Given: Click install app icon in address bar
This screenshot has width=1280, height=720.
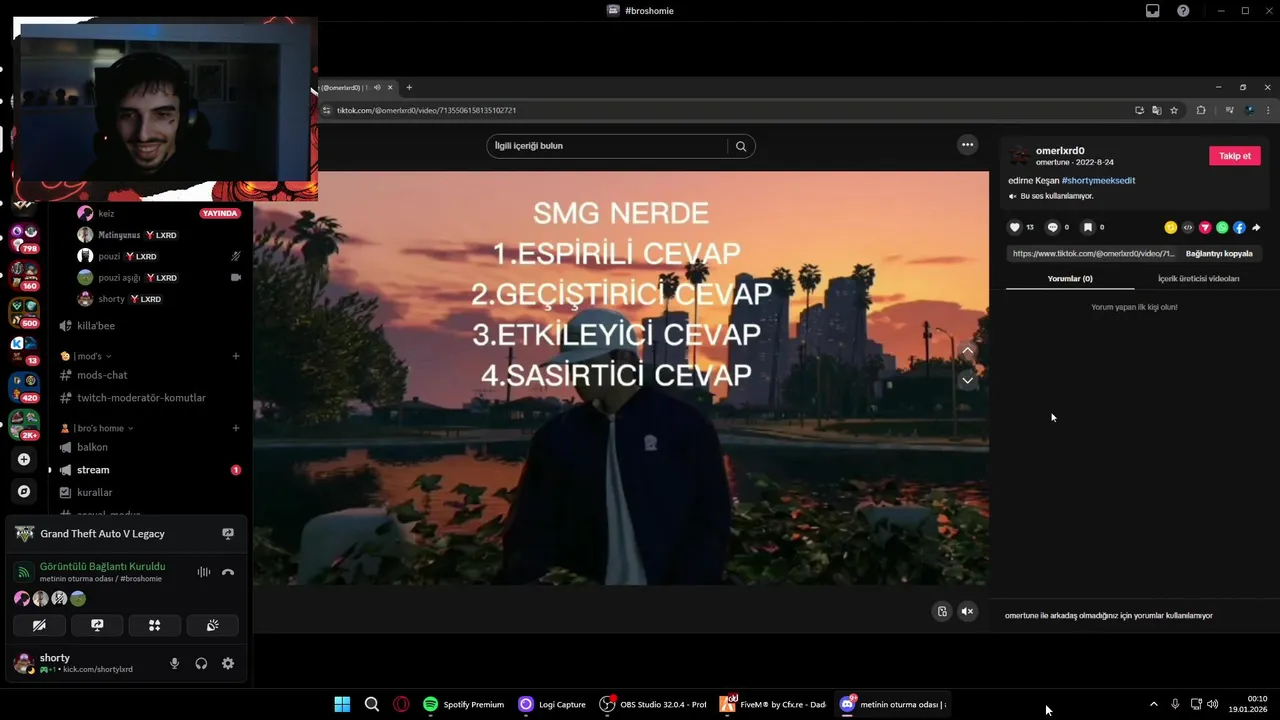Looking at the screenshot, I should (1139, 110).
